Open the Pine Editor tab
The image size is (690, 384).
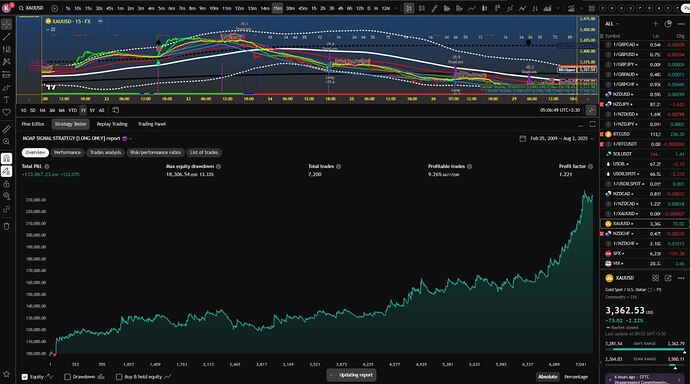point(33,124)
